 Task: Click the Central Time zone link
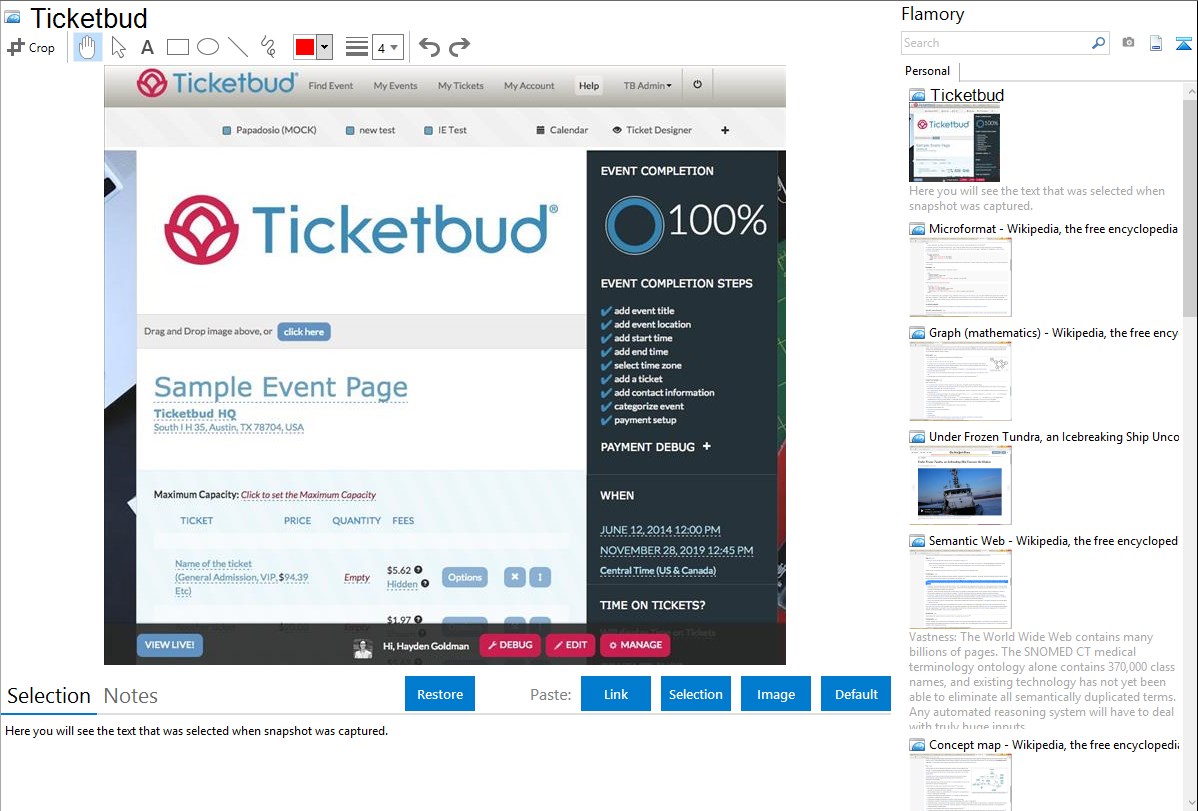click(658, 570)
